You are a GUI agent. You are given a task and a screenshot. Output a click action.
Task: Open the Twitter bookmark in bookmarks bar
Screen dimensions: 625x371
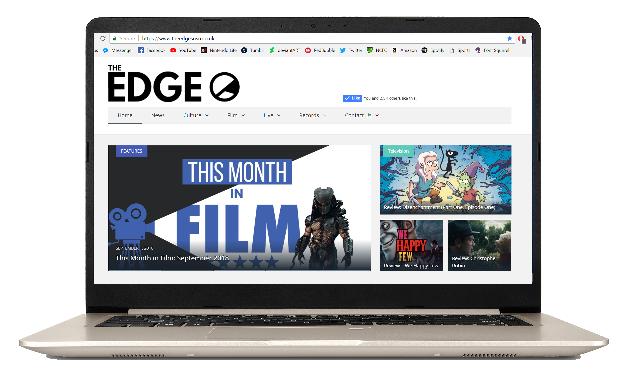coord(351,50)
